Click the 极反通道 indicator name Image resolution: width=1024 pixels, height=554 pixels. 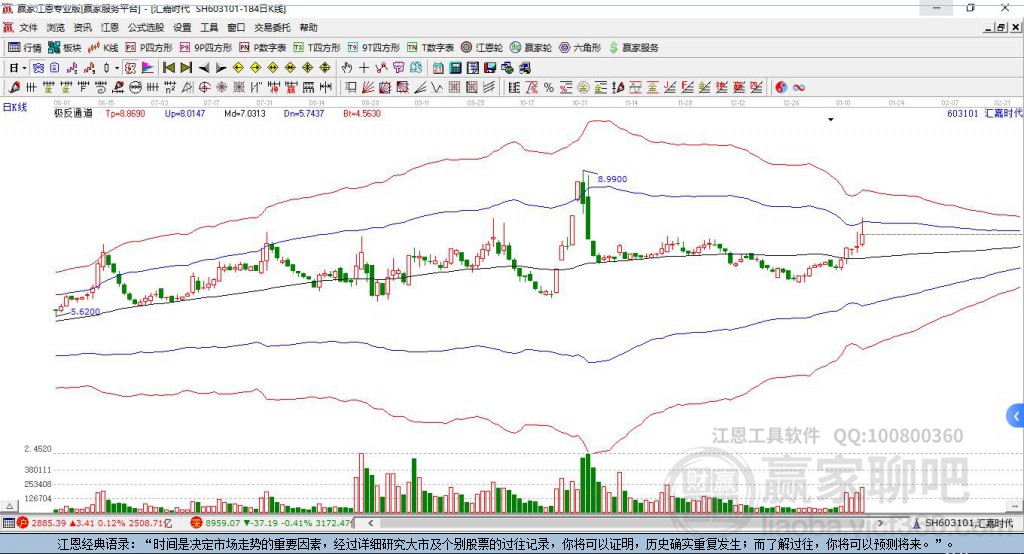73,113
